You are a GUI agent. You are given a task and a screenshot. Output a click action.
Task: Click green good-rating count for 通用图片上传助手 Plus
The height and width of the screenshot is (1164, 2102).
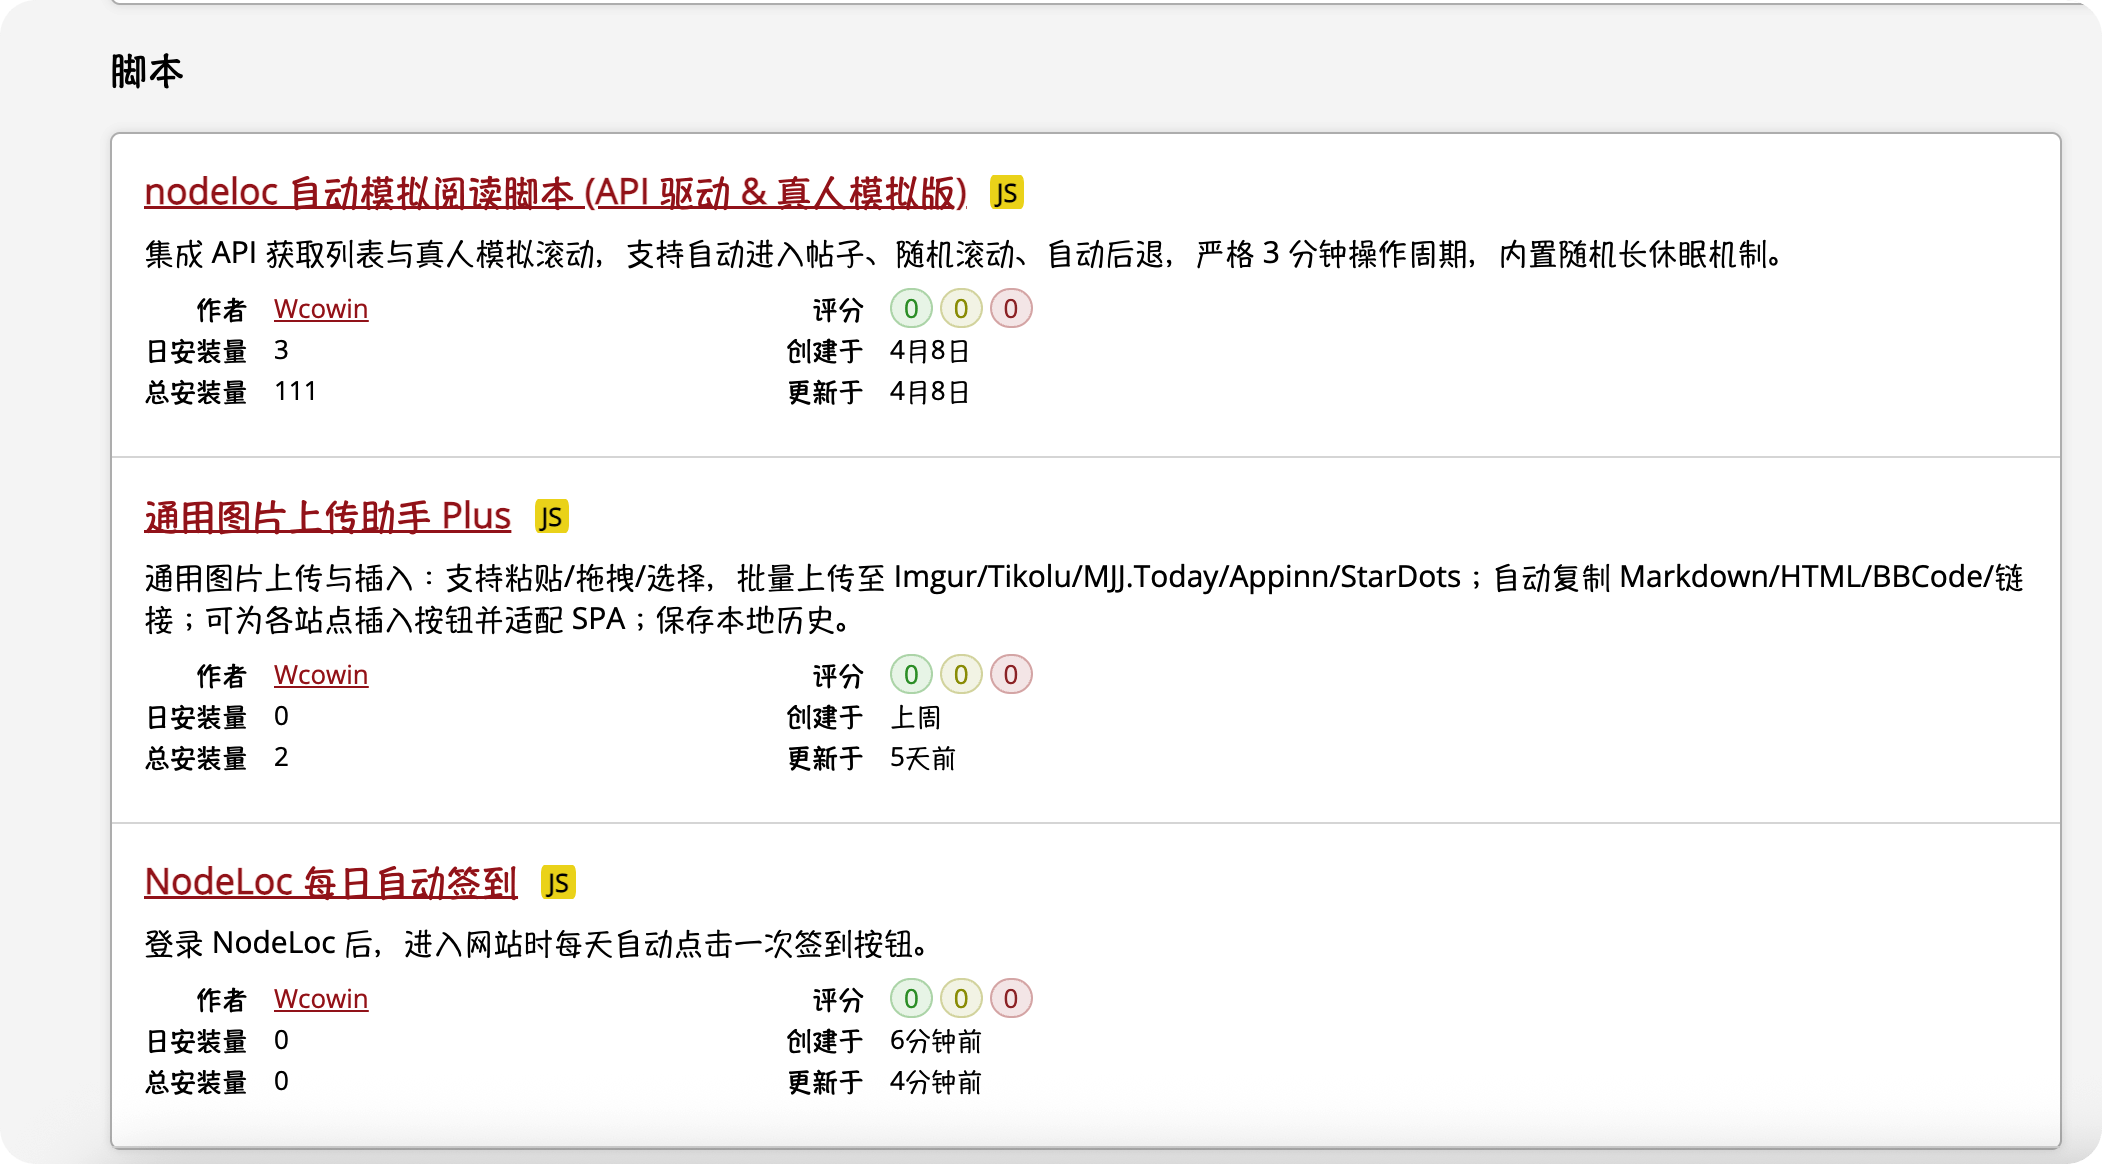point(911,675)
